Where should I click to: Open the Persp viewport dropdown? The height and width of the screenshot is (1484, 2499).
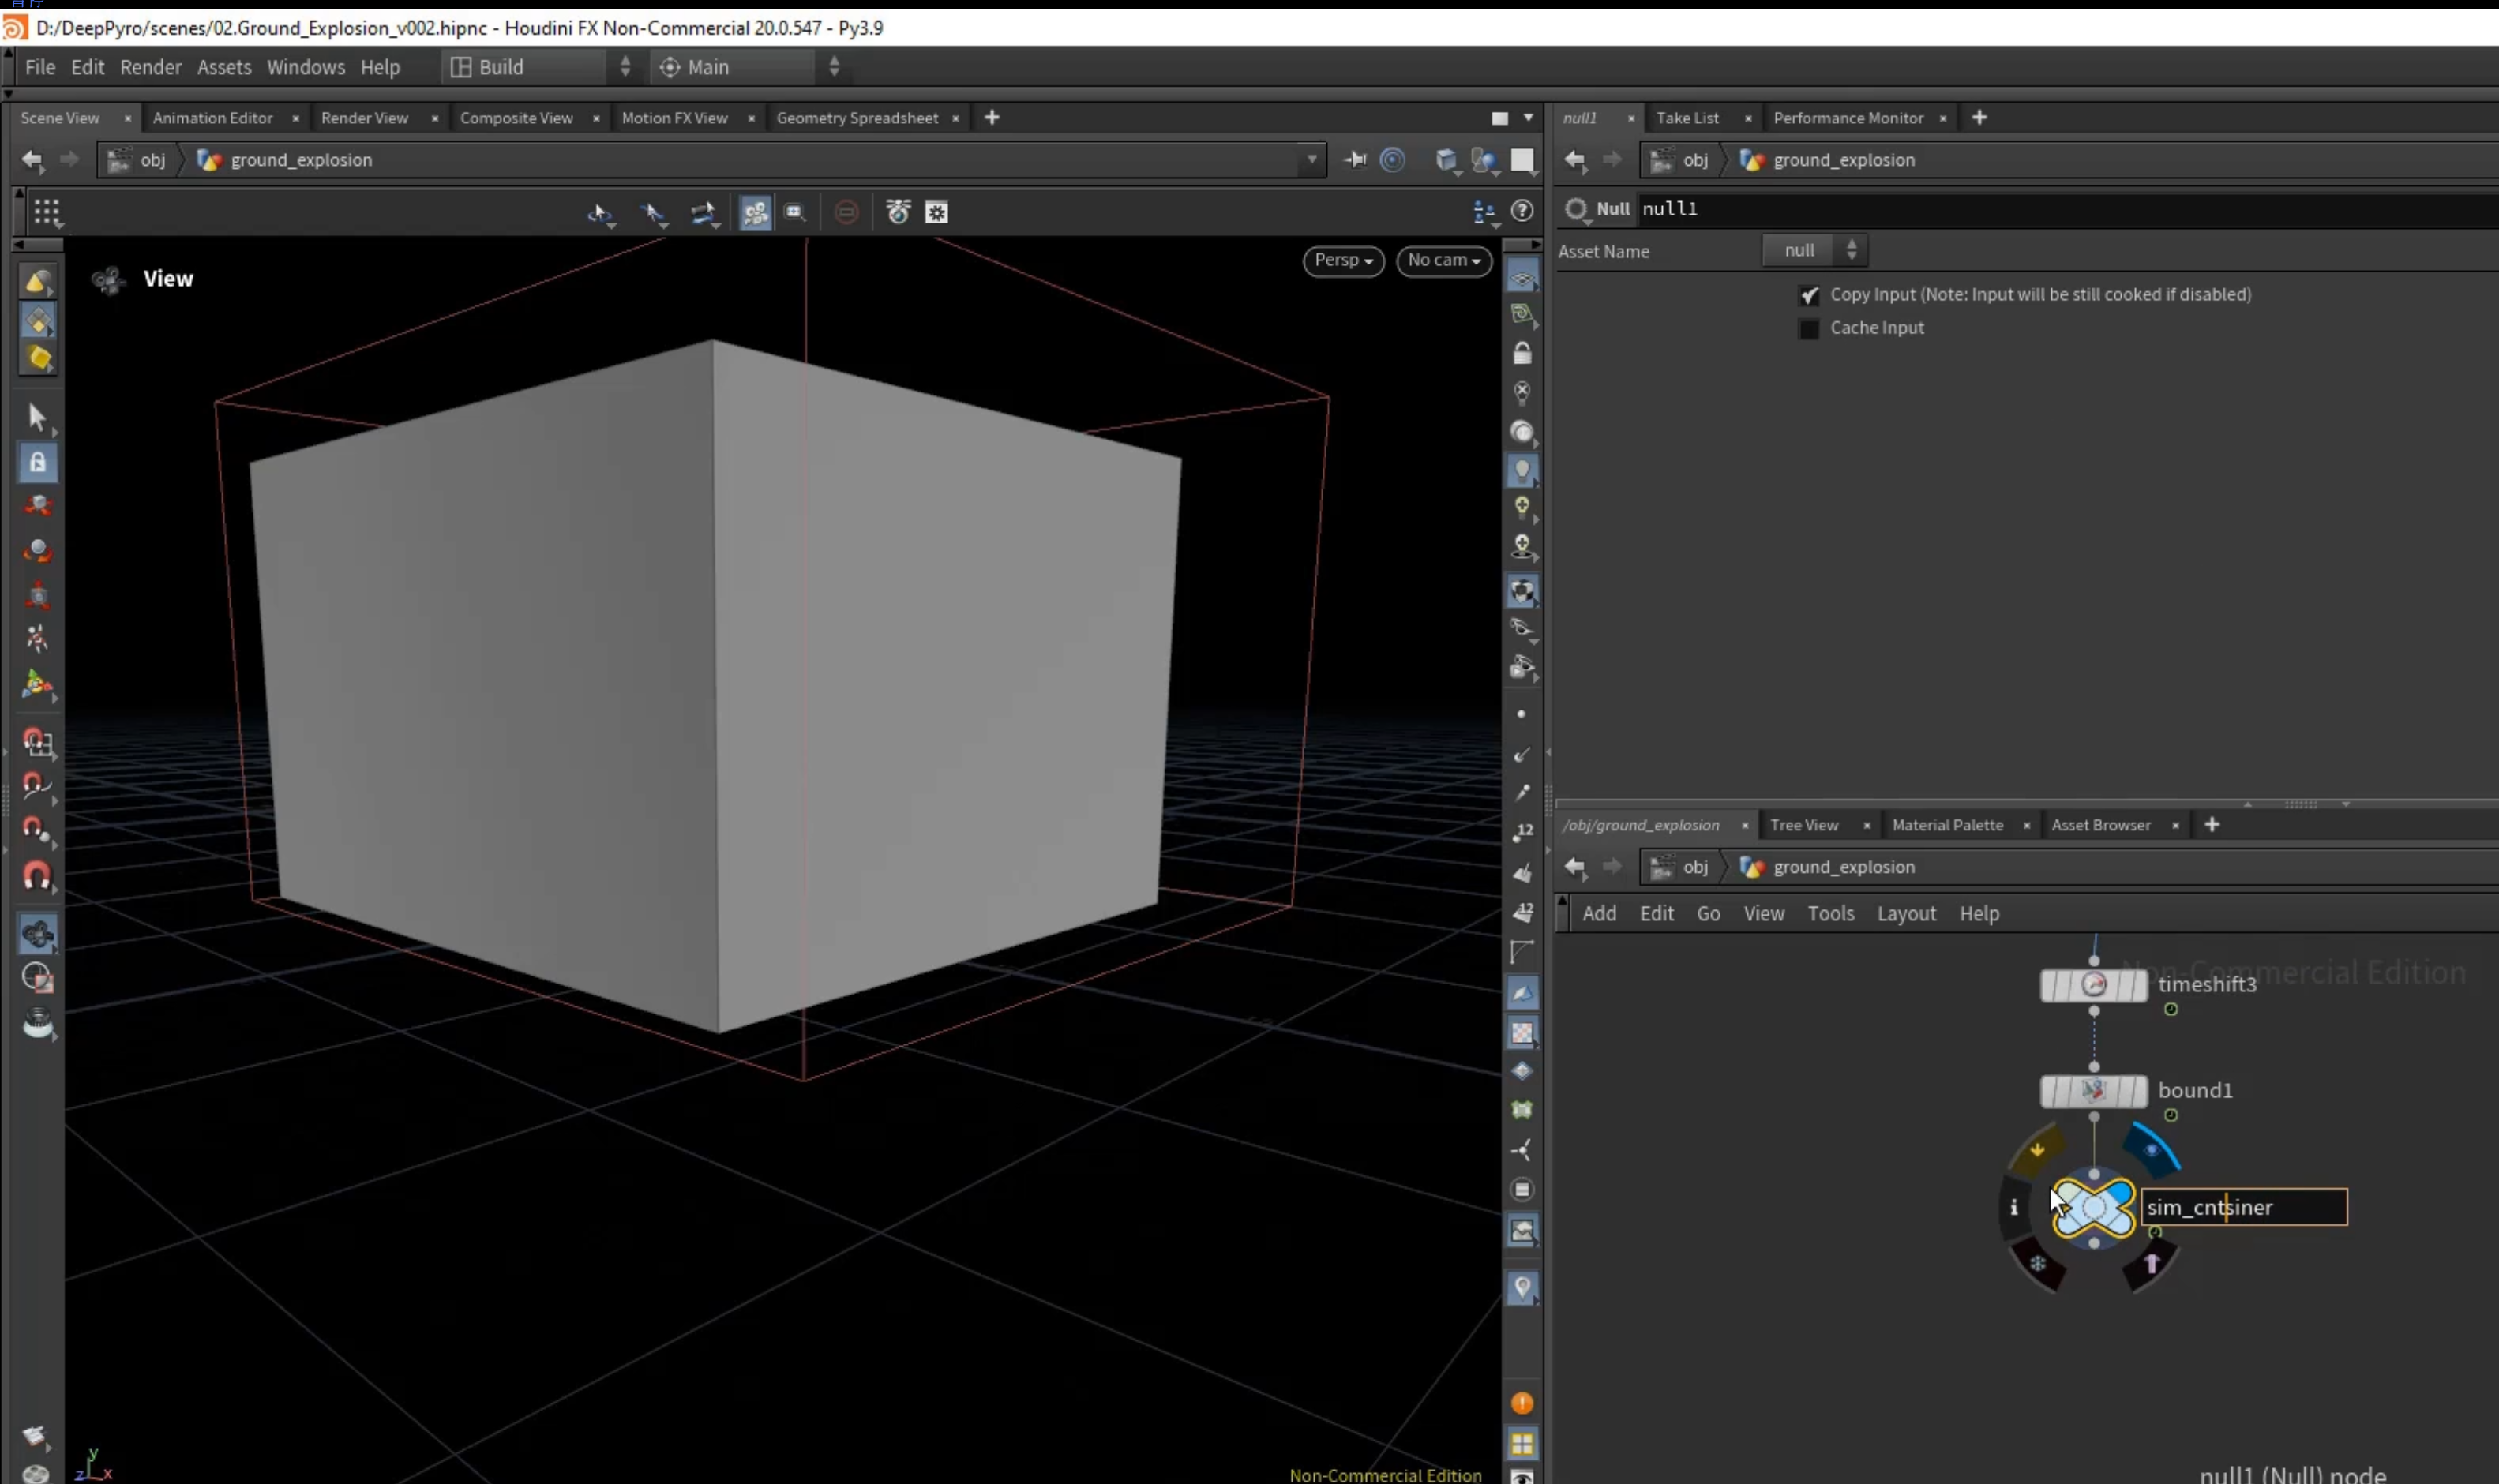tap(1342, 260)
